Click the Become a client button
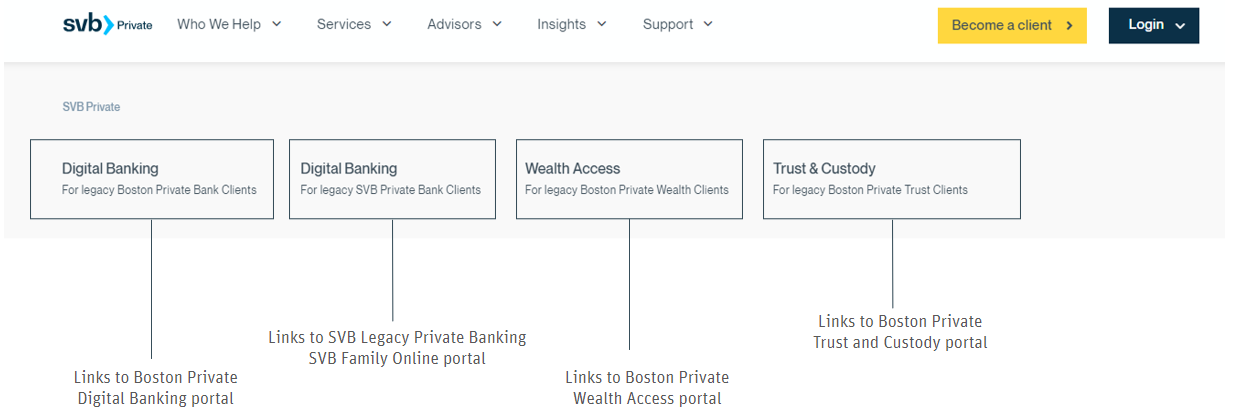 [1012, 26]
